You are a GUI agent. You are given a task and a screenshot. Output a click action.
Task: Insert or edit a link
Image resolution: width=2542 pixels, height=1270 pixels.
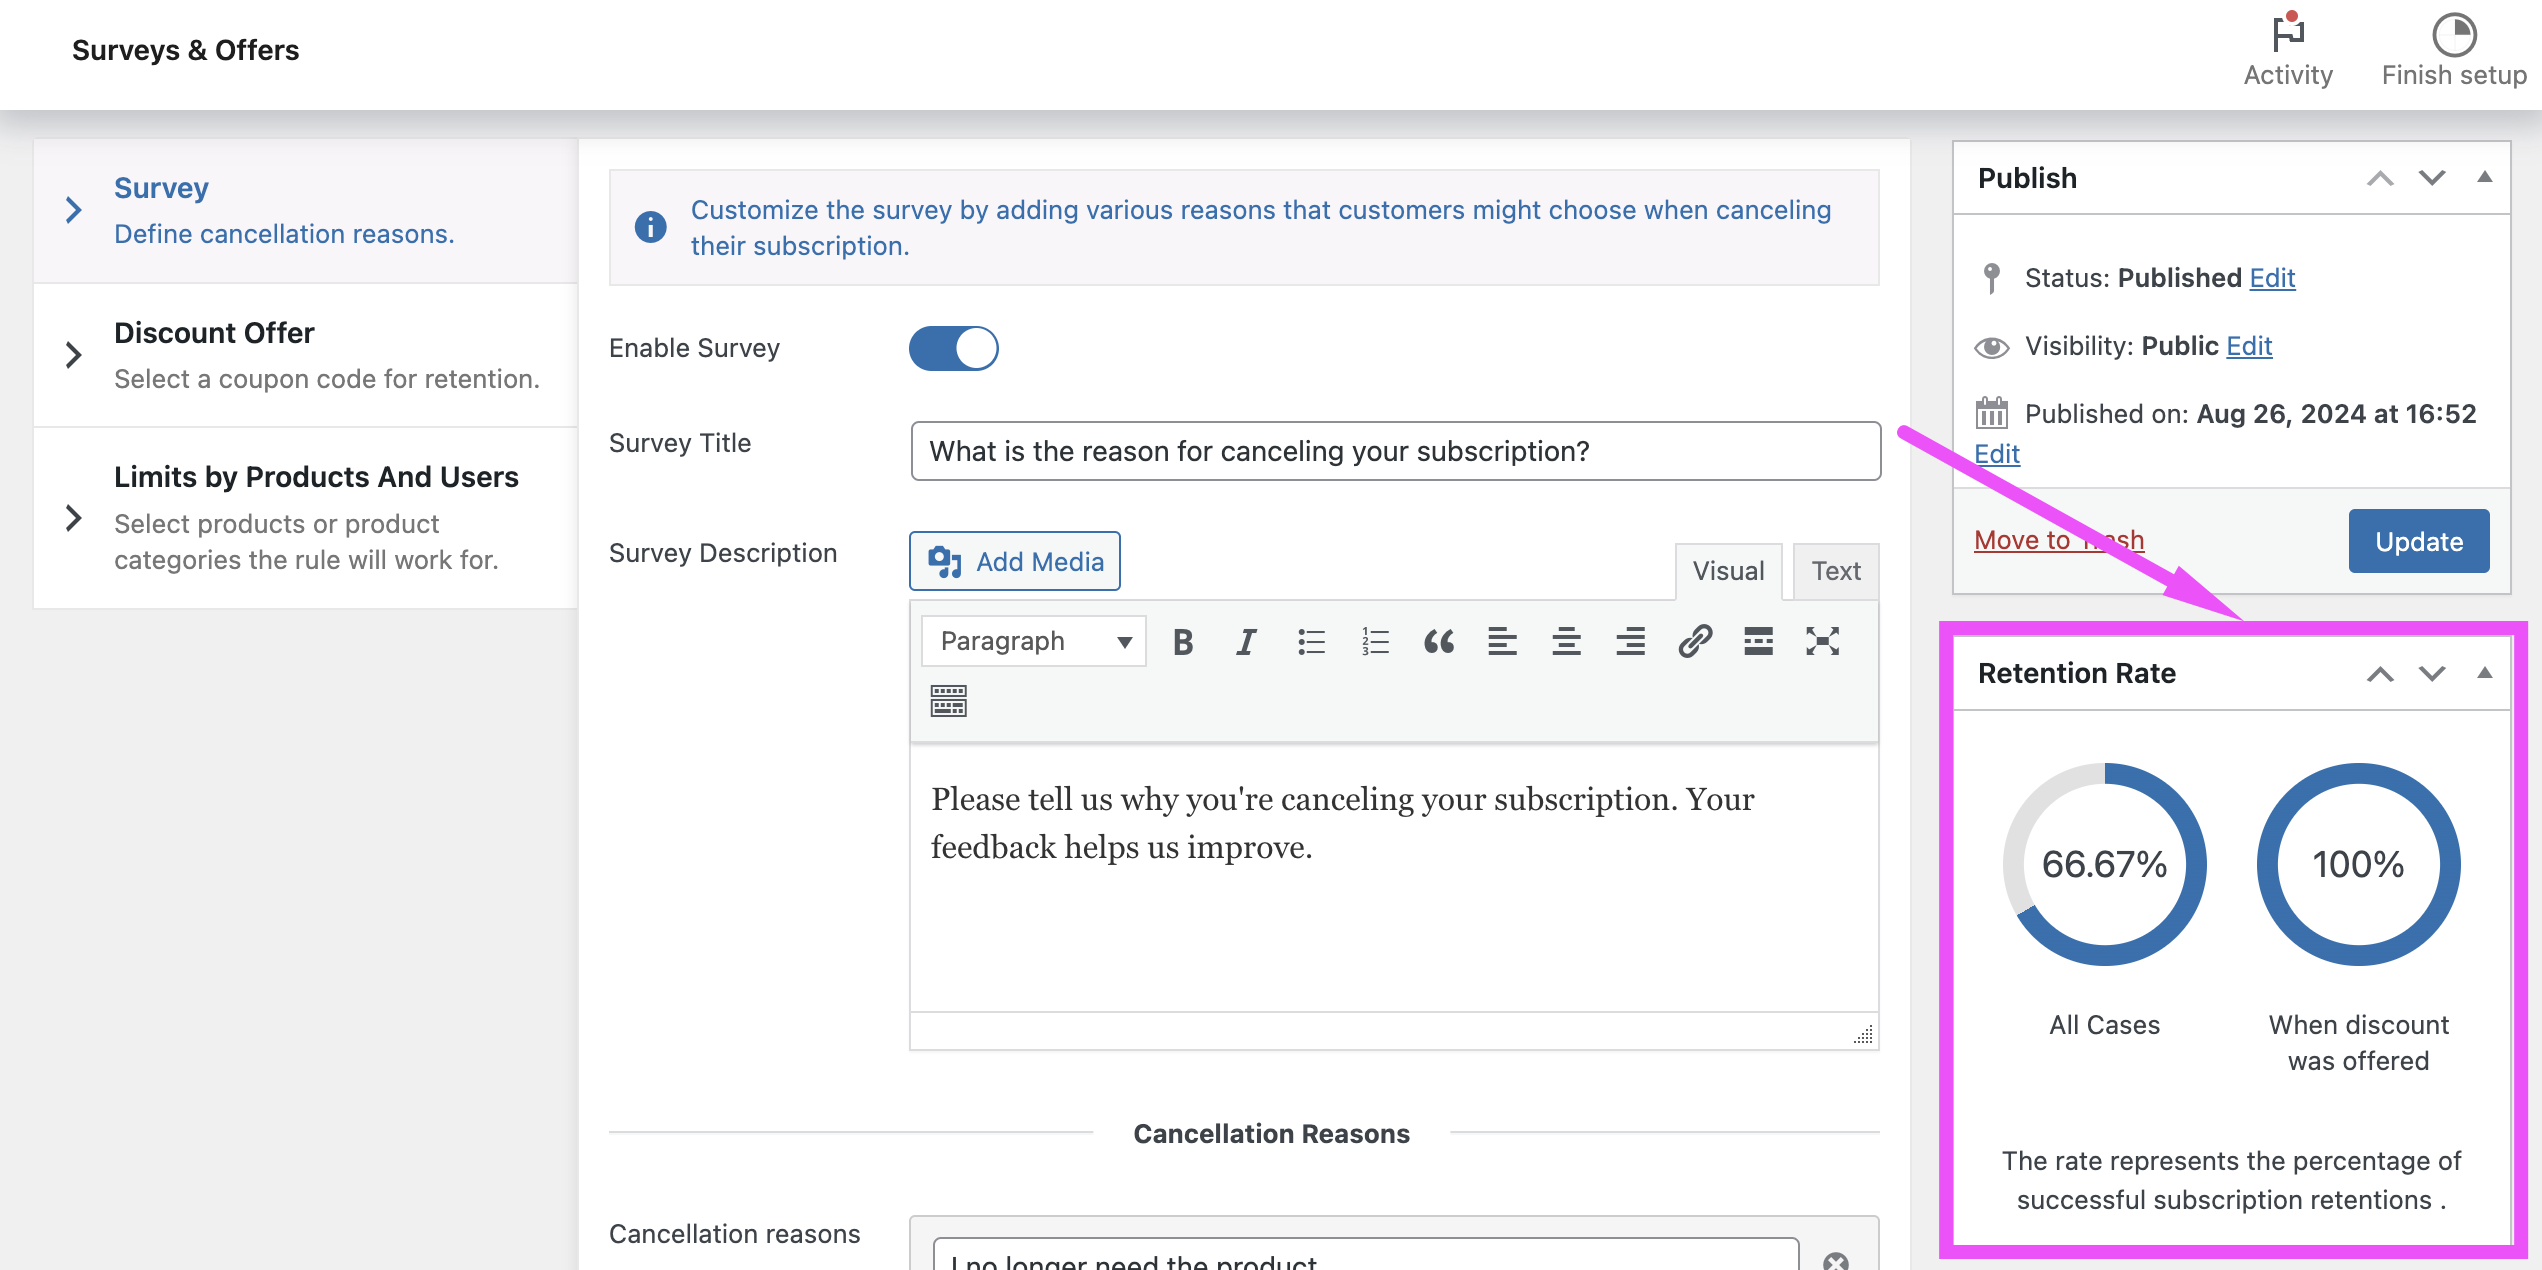coord(1695,642)
